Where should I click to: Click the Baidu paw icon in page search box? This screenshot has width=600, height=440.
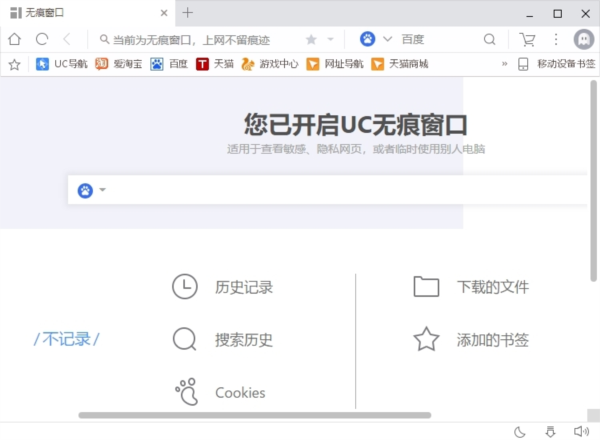click(x=85, y=190)
